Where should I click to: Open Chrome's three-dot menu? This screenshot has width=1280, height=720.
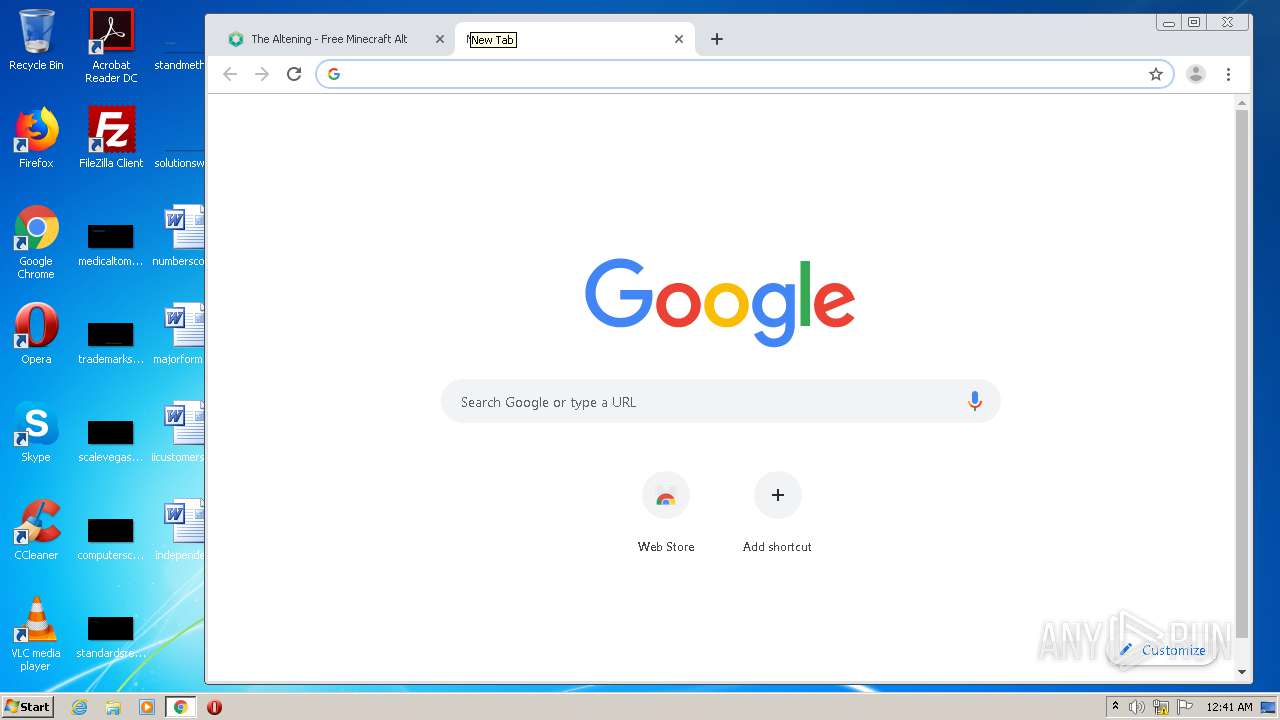(1228, 74)
